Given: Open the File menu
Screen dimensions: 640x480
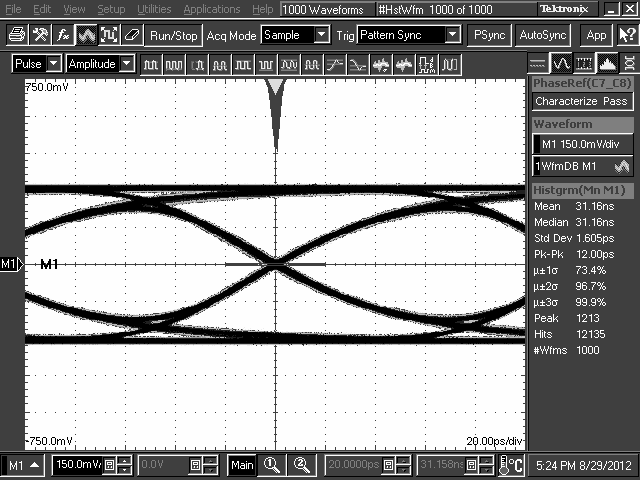Looking at the screenshot, I should click(13, 9).
